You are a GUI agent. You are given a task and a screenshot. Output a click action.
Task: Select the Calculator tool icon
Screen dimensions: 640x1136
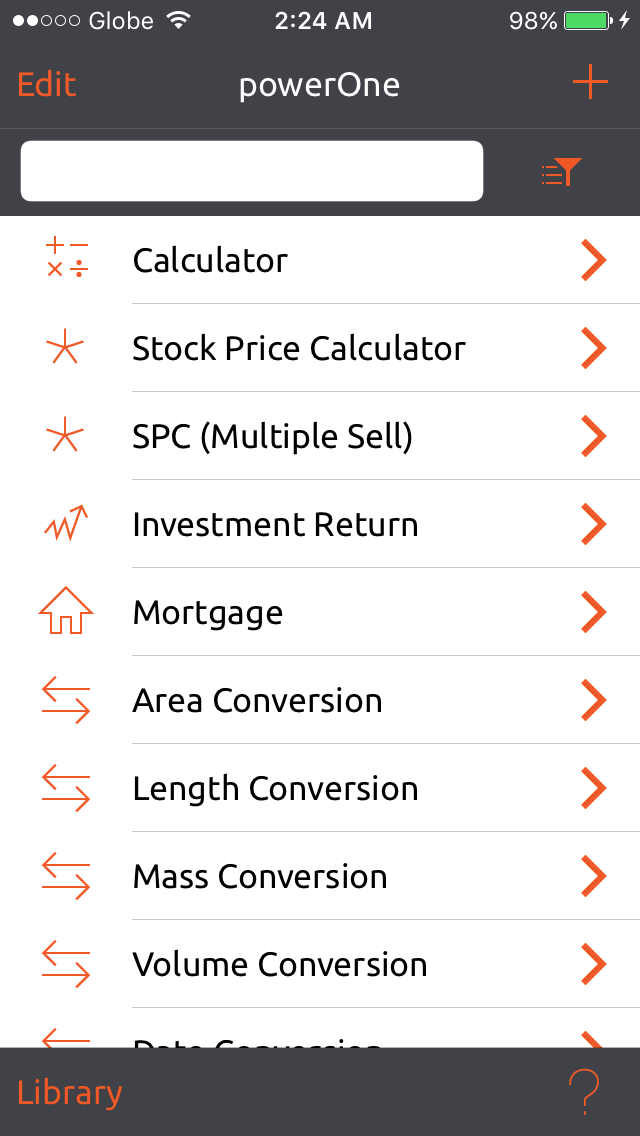tap(64, 260)
